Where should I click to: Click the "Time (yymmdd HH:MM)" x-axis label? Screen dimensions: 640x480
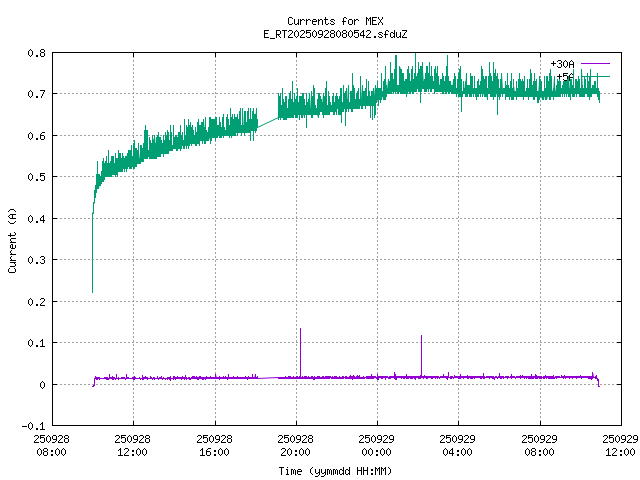[x=334, y=470]
